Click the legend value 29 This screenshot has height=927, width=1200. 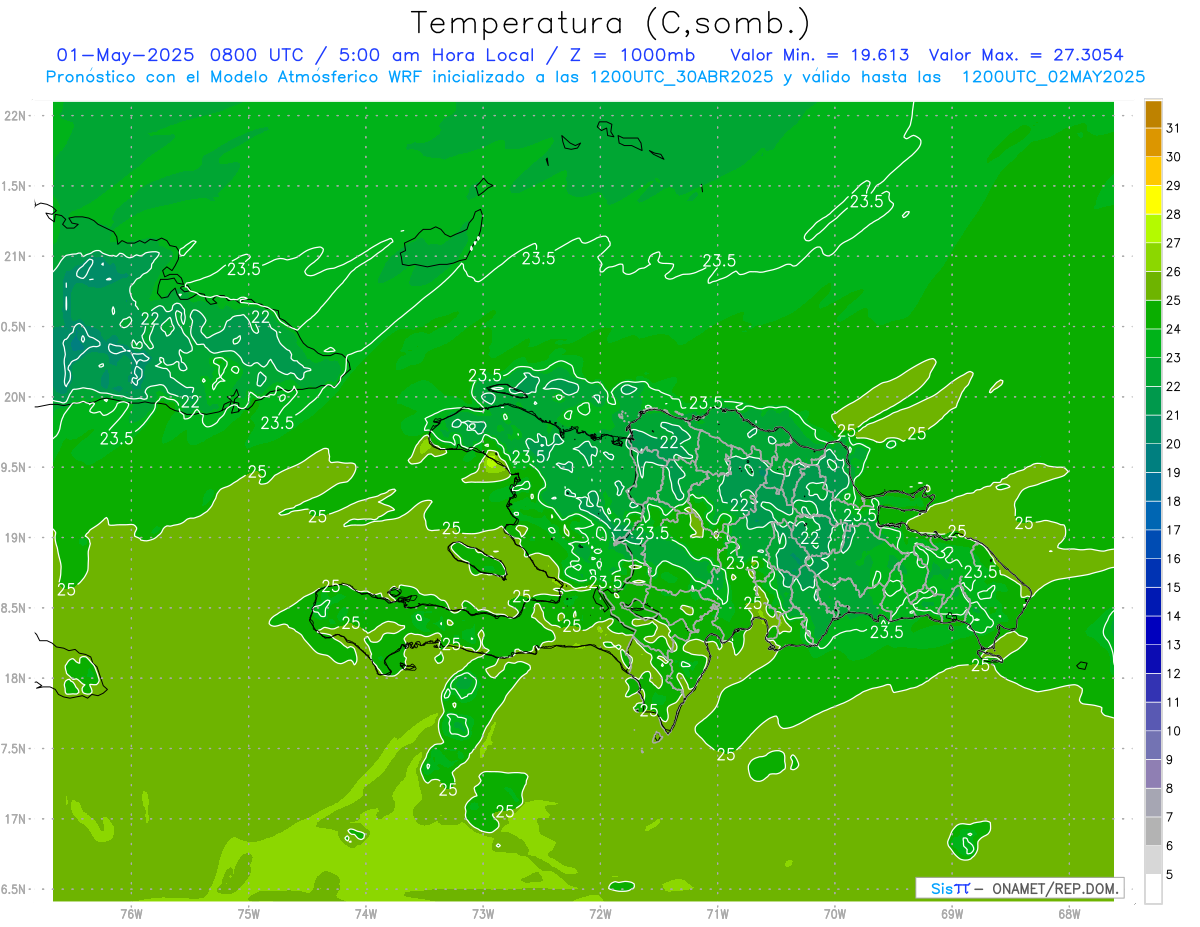[x=1174, y=185]
